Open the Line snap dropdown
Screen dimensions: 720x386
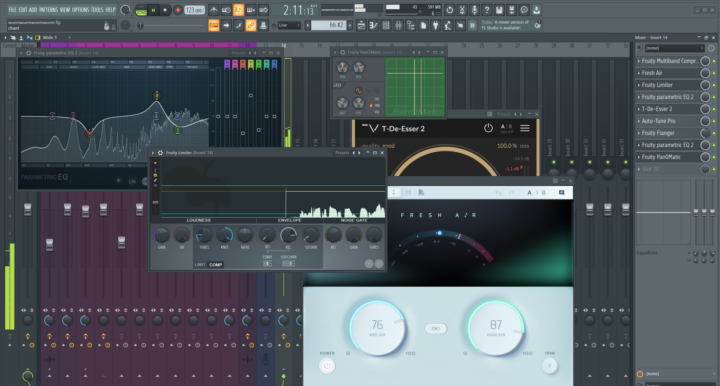(x=289, y=25)
